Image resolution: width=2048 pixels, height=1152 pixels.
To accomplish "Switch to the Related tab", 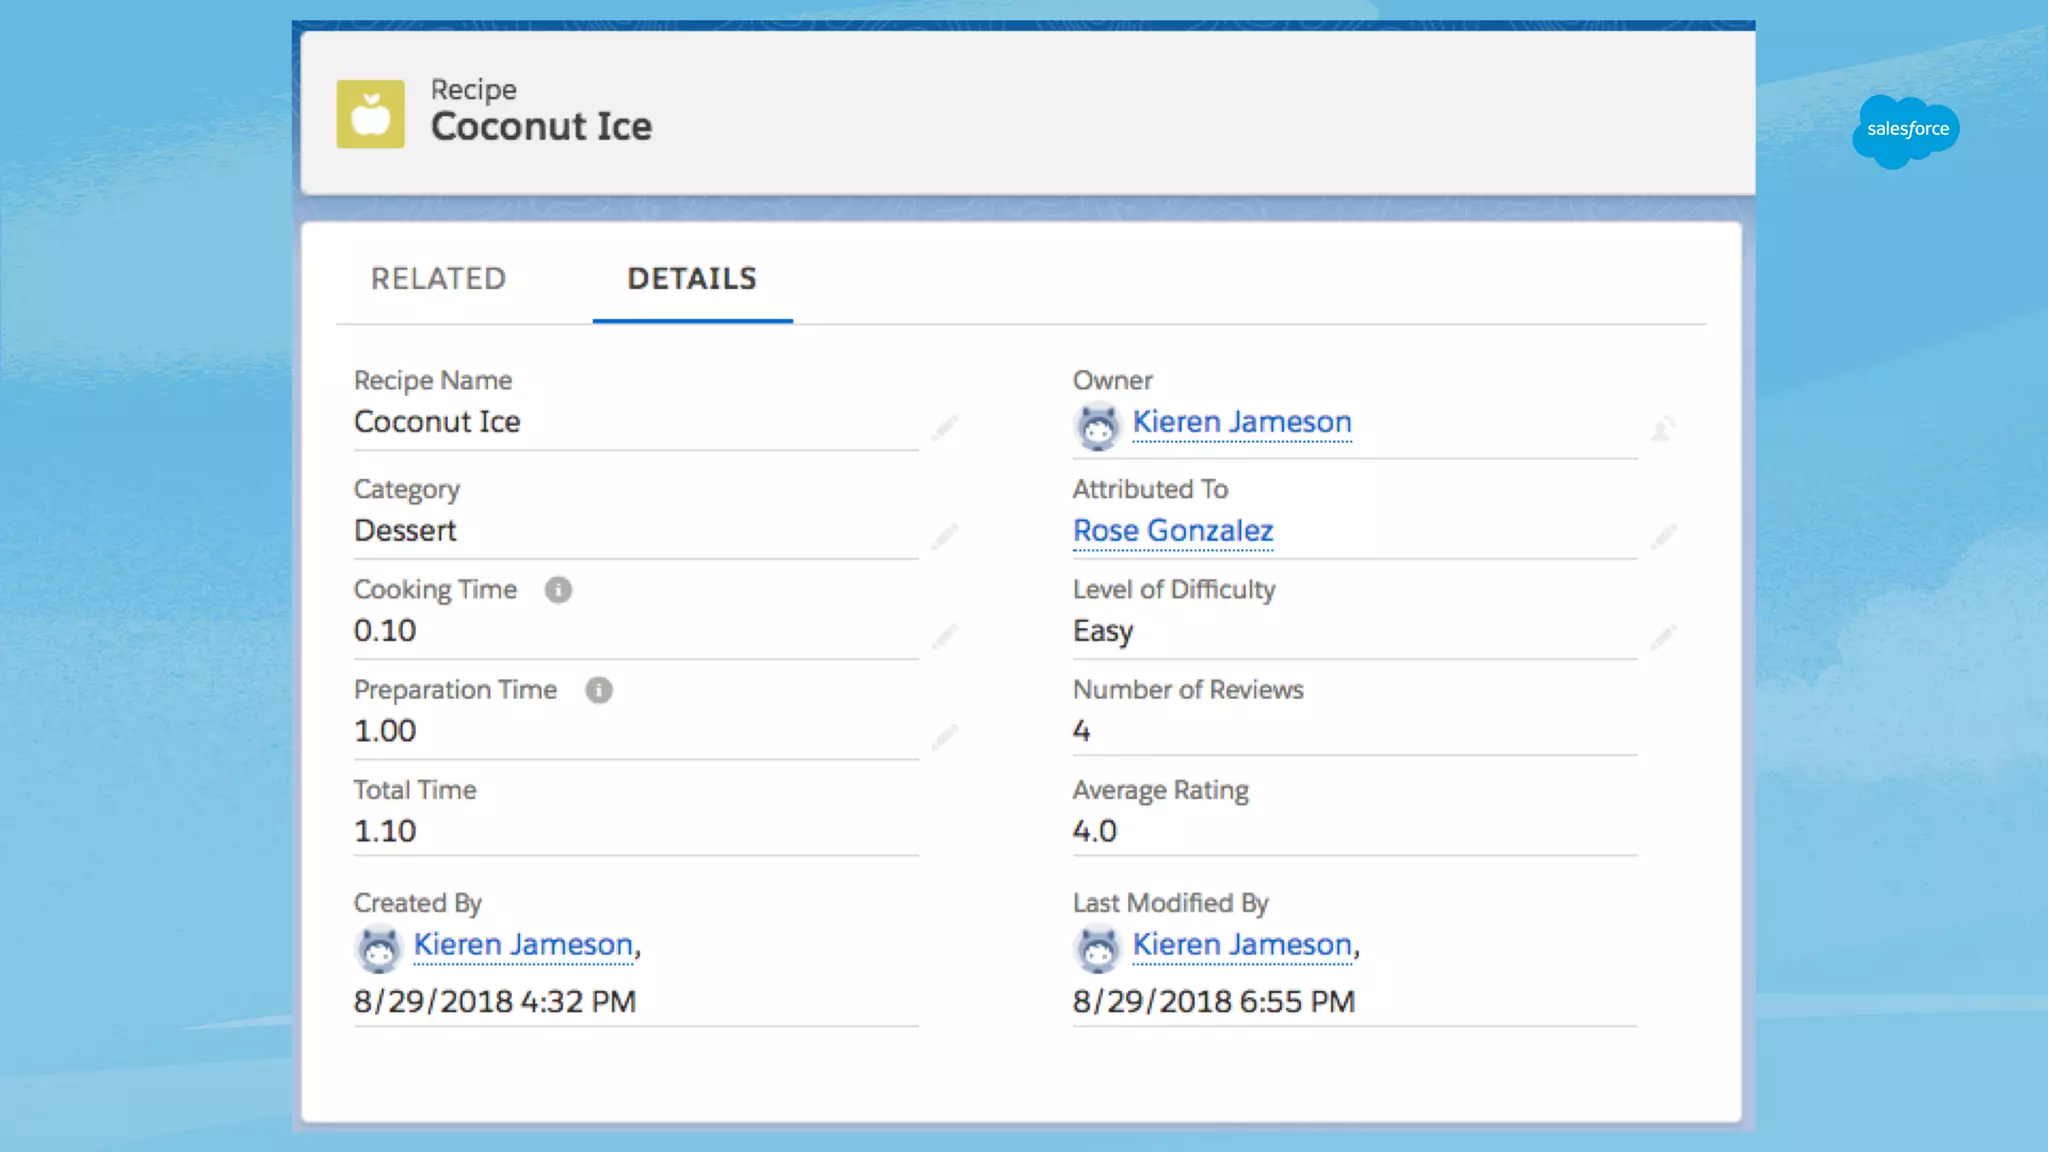I will [x=438, y=279].
